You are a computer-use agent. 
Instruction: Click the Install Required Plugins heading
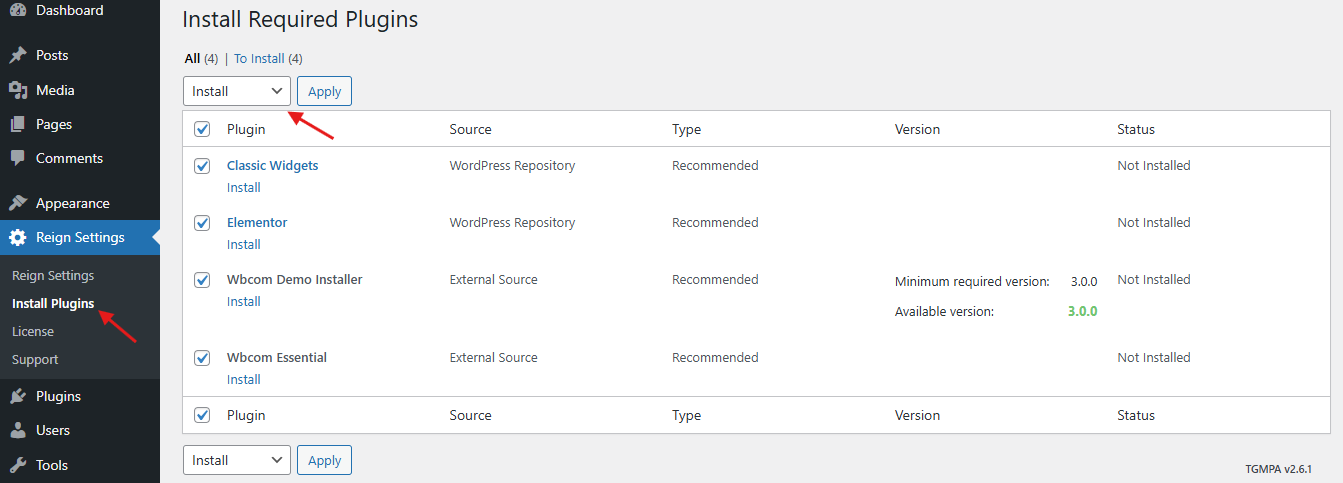300,19
